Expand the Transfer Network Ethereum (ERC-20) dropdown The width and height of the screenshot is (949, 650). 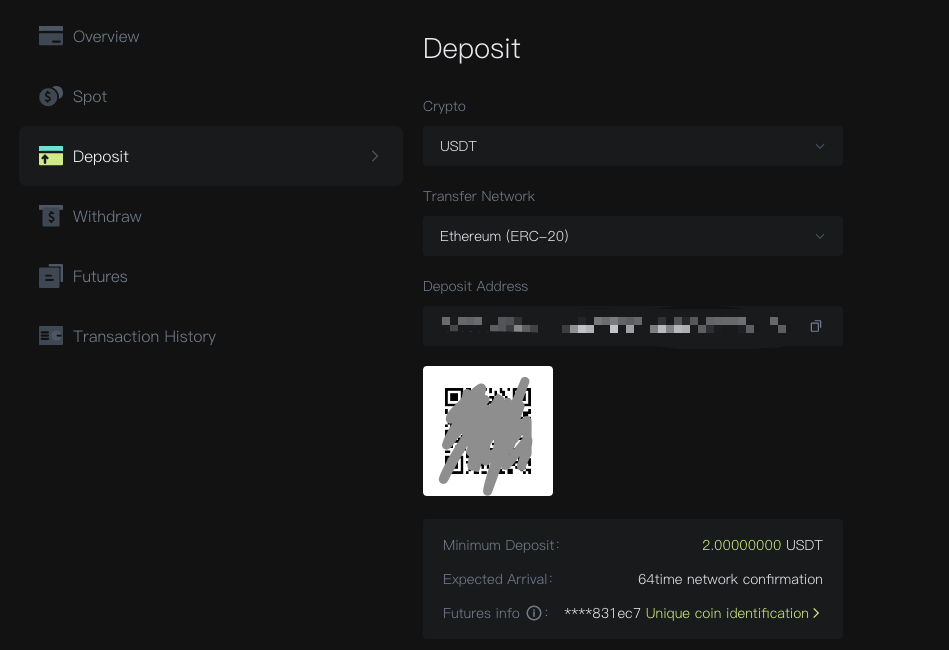pyautogui.click(x=632, y=236)
